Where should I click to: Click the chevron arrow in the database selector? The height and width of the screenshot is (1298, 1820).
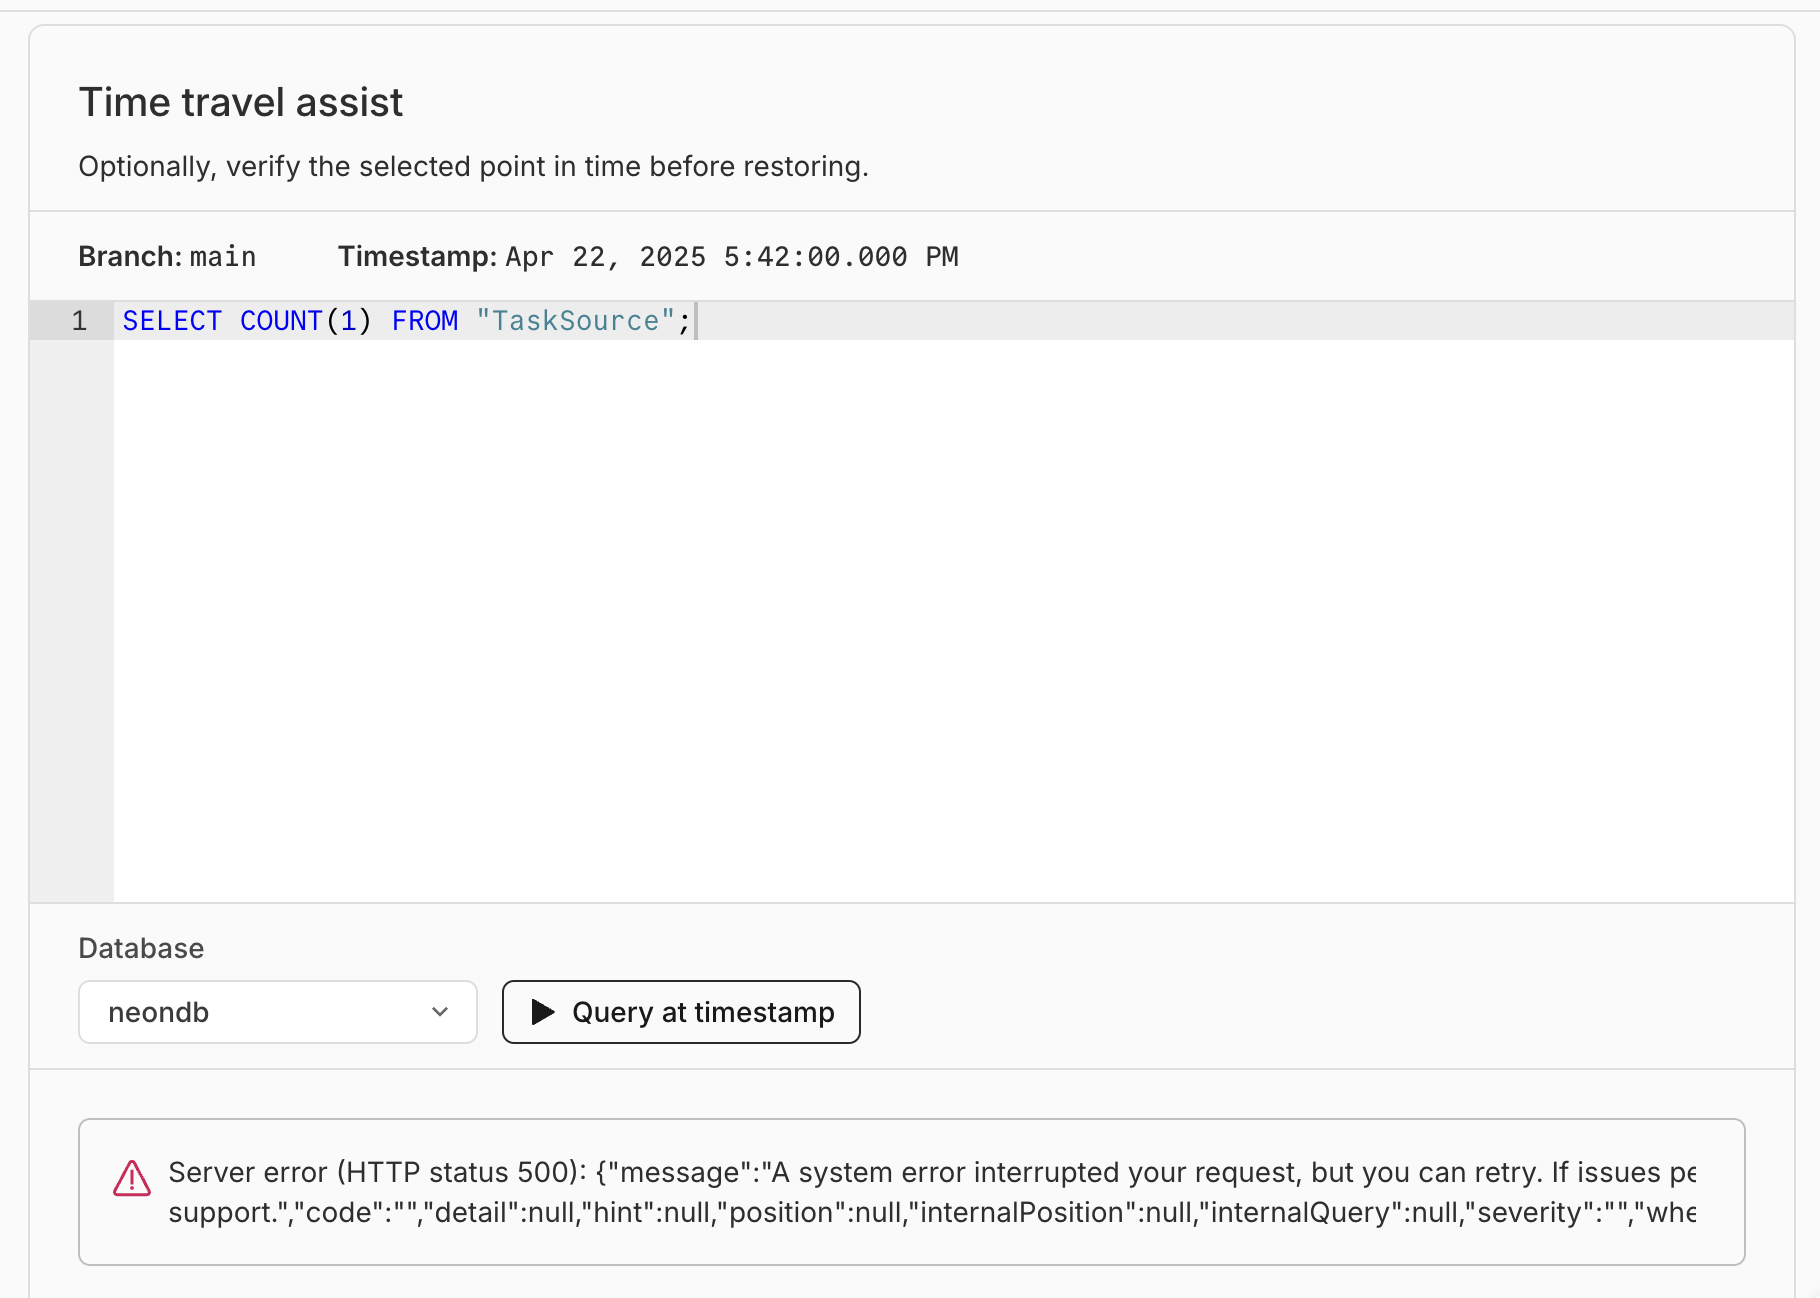click(x=440, y=1012)
